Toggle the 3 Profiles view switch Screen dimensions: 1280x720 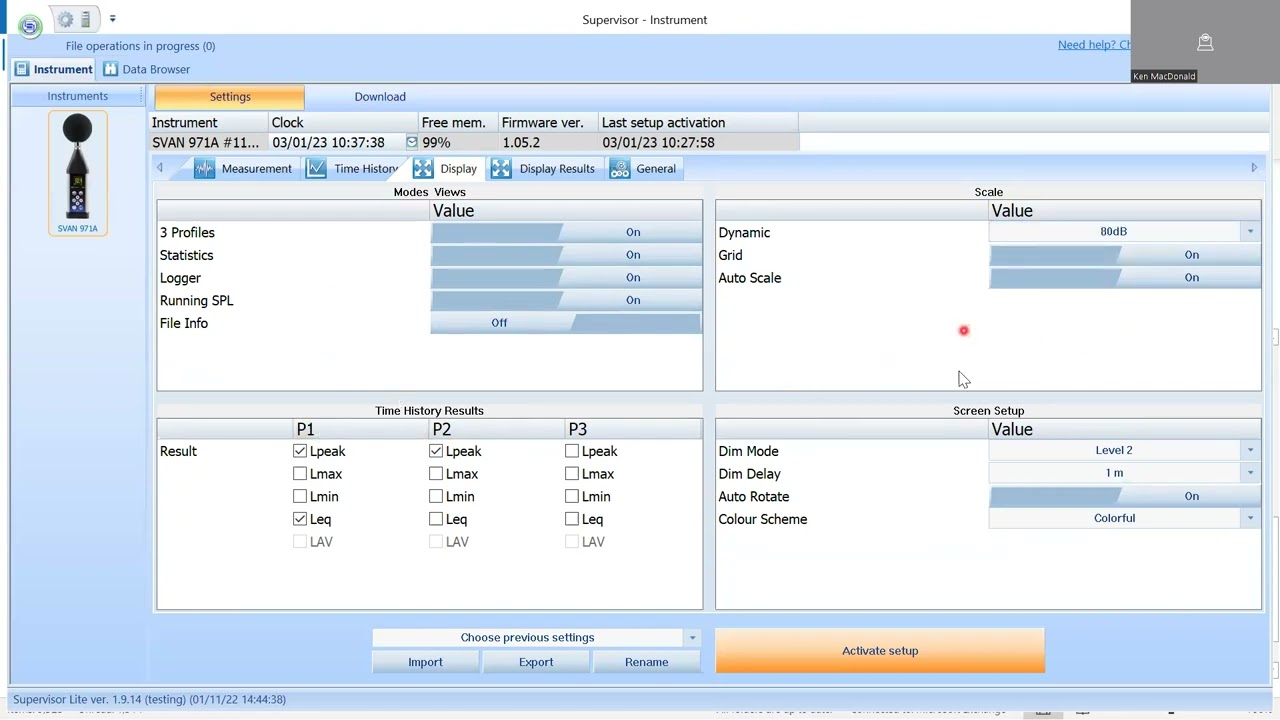click(x=566, y=232)
